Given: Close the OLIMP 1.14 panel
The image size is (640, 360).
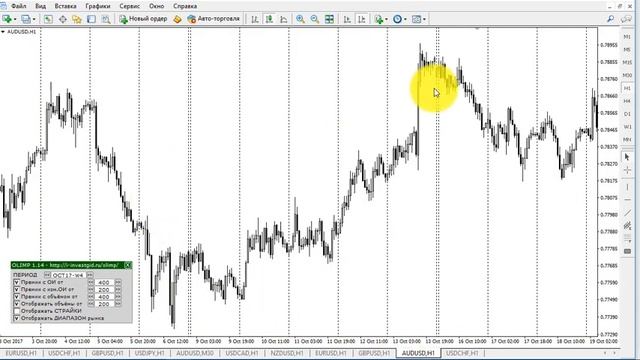Looking at the screenshot, I should click(128, 265).
